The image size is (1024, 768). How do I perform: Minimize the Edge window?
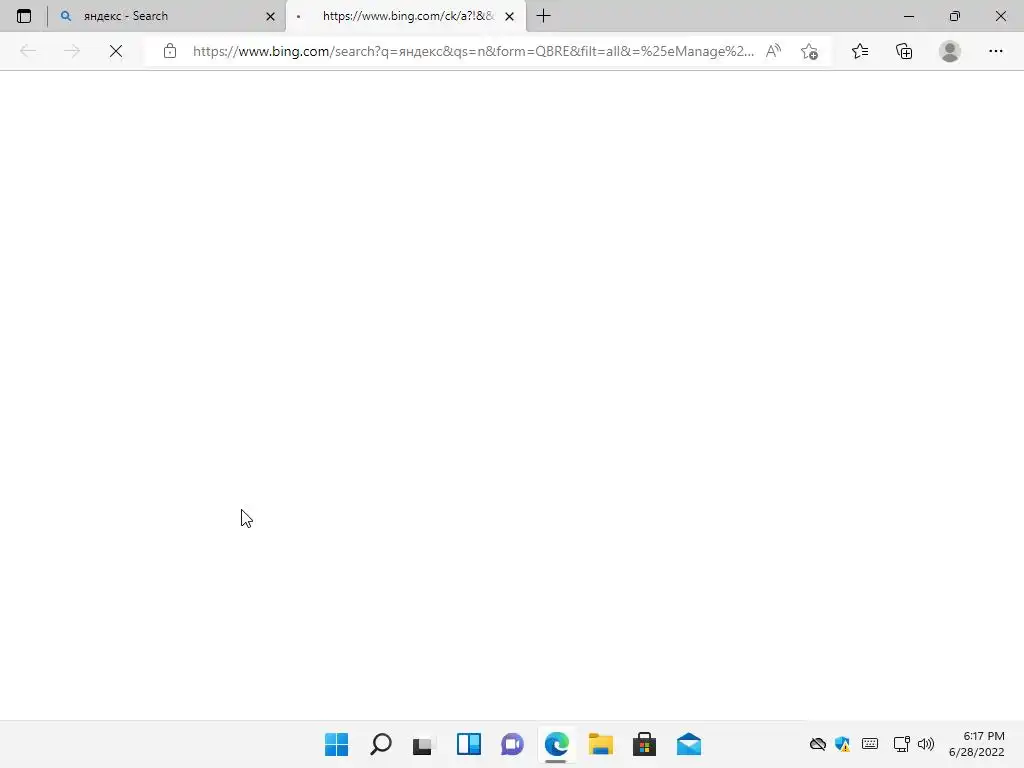[x=908, y=16]
